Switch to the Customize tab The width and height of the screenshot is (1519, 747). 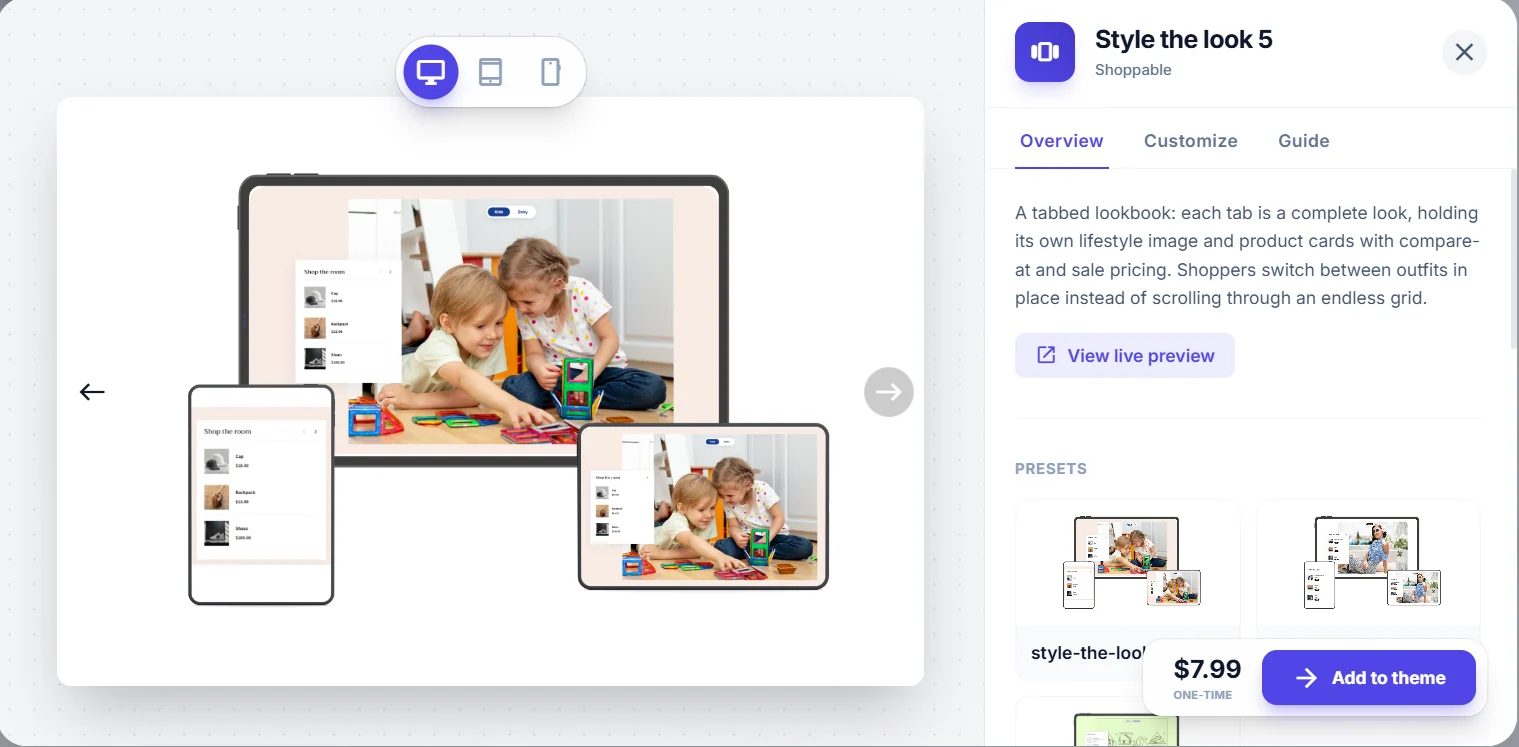[x=1191, y=141]
